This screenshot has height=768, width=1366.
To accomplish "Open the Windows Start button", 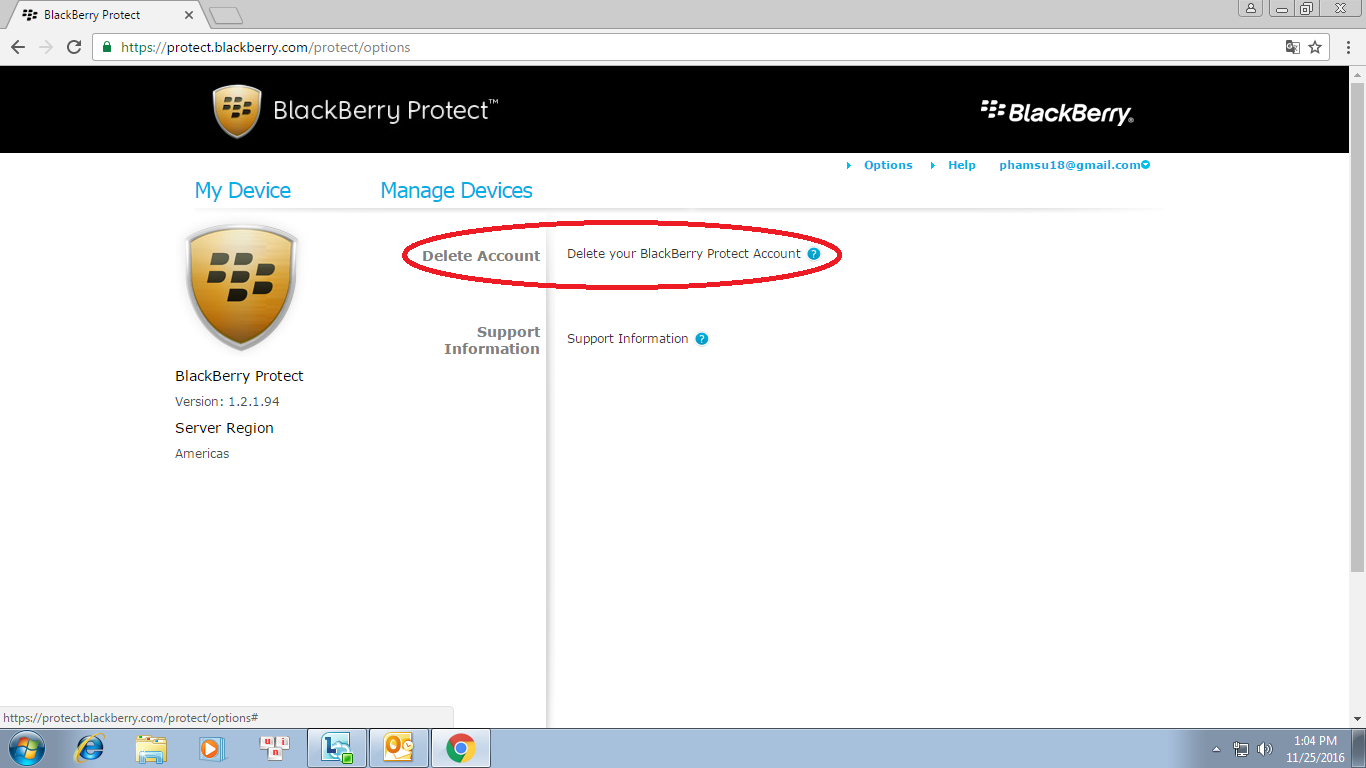I will click(x=27, y=748).
